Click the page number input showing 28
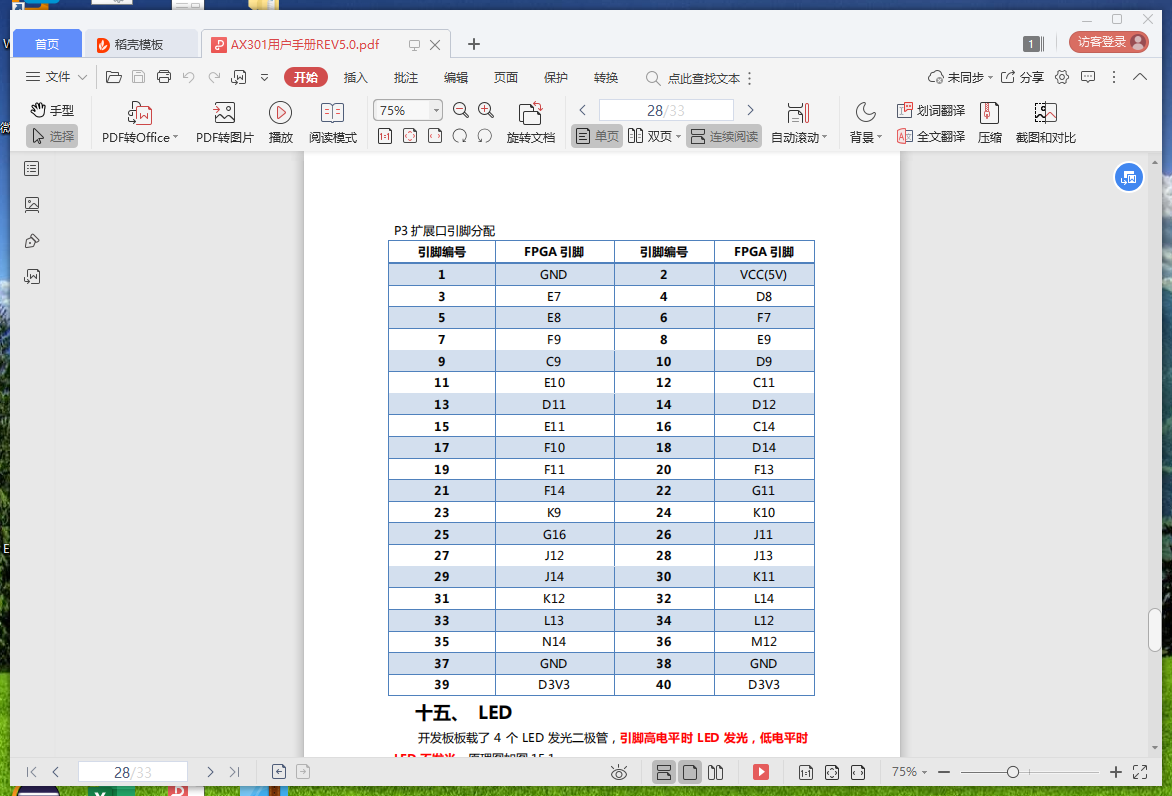 coord(663,110)
